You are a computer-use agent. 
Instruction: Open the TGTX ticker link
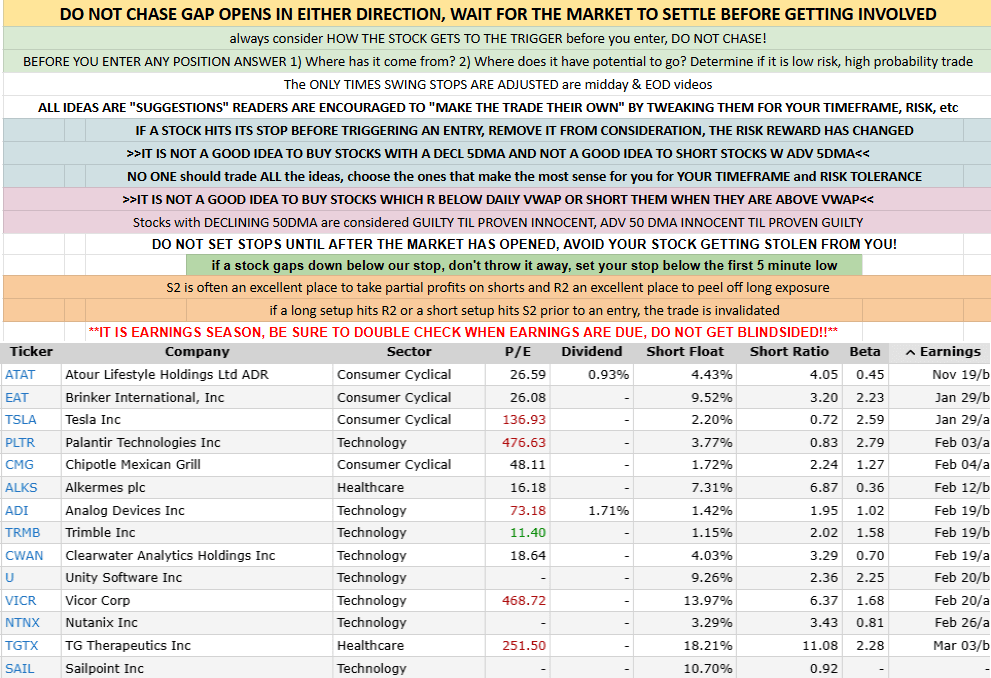21,646
